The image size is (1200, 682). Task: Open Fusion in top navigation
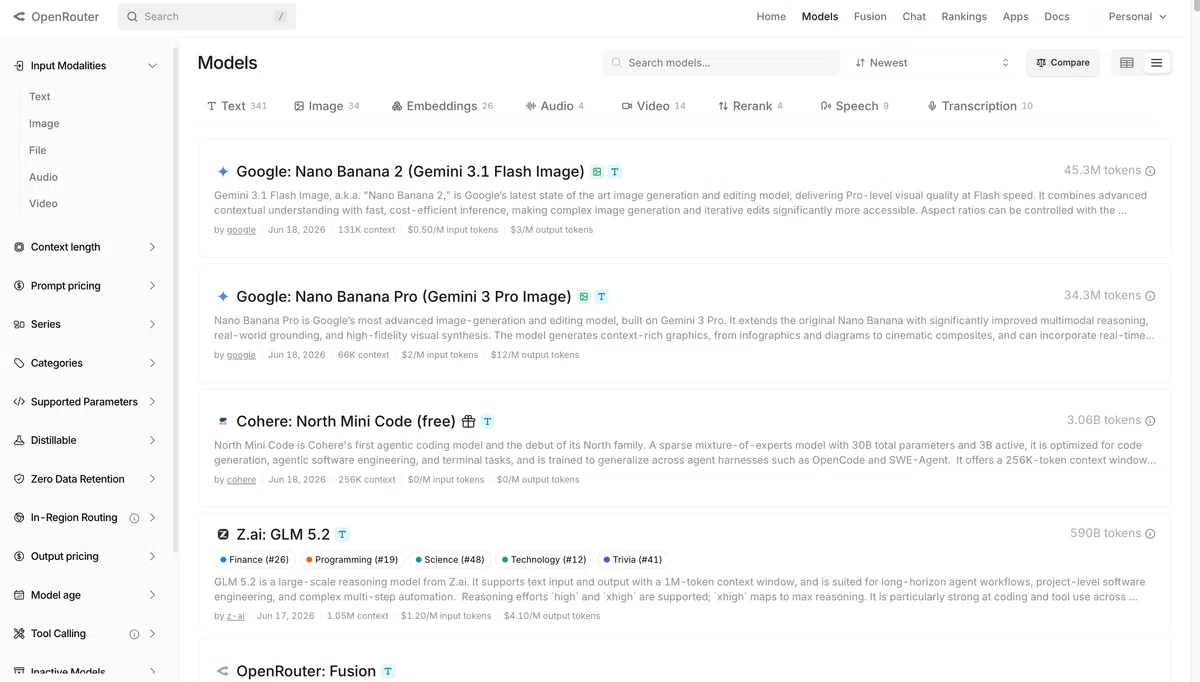(x=870, y=17)
